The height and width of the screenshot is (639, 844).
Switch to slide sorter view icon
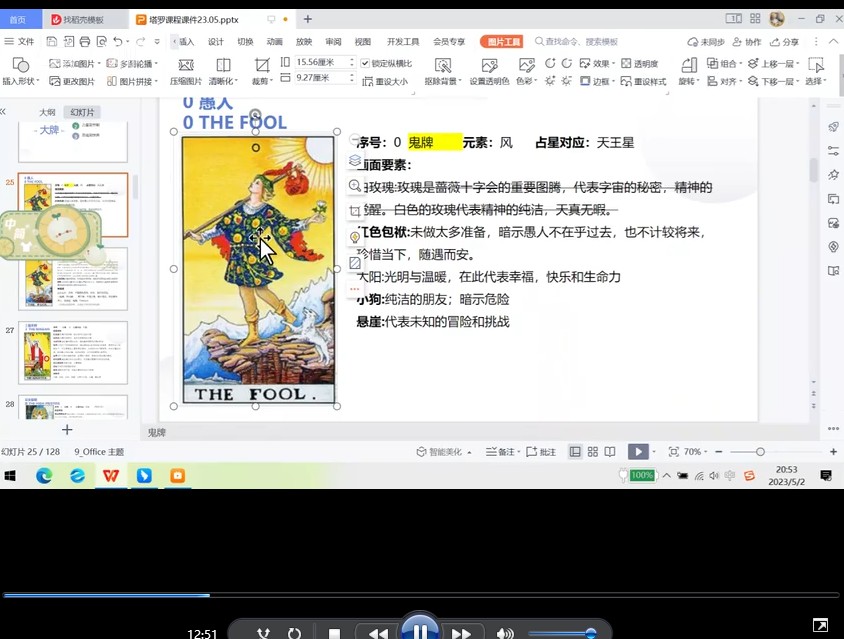(594, 452)
